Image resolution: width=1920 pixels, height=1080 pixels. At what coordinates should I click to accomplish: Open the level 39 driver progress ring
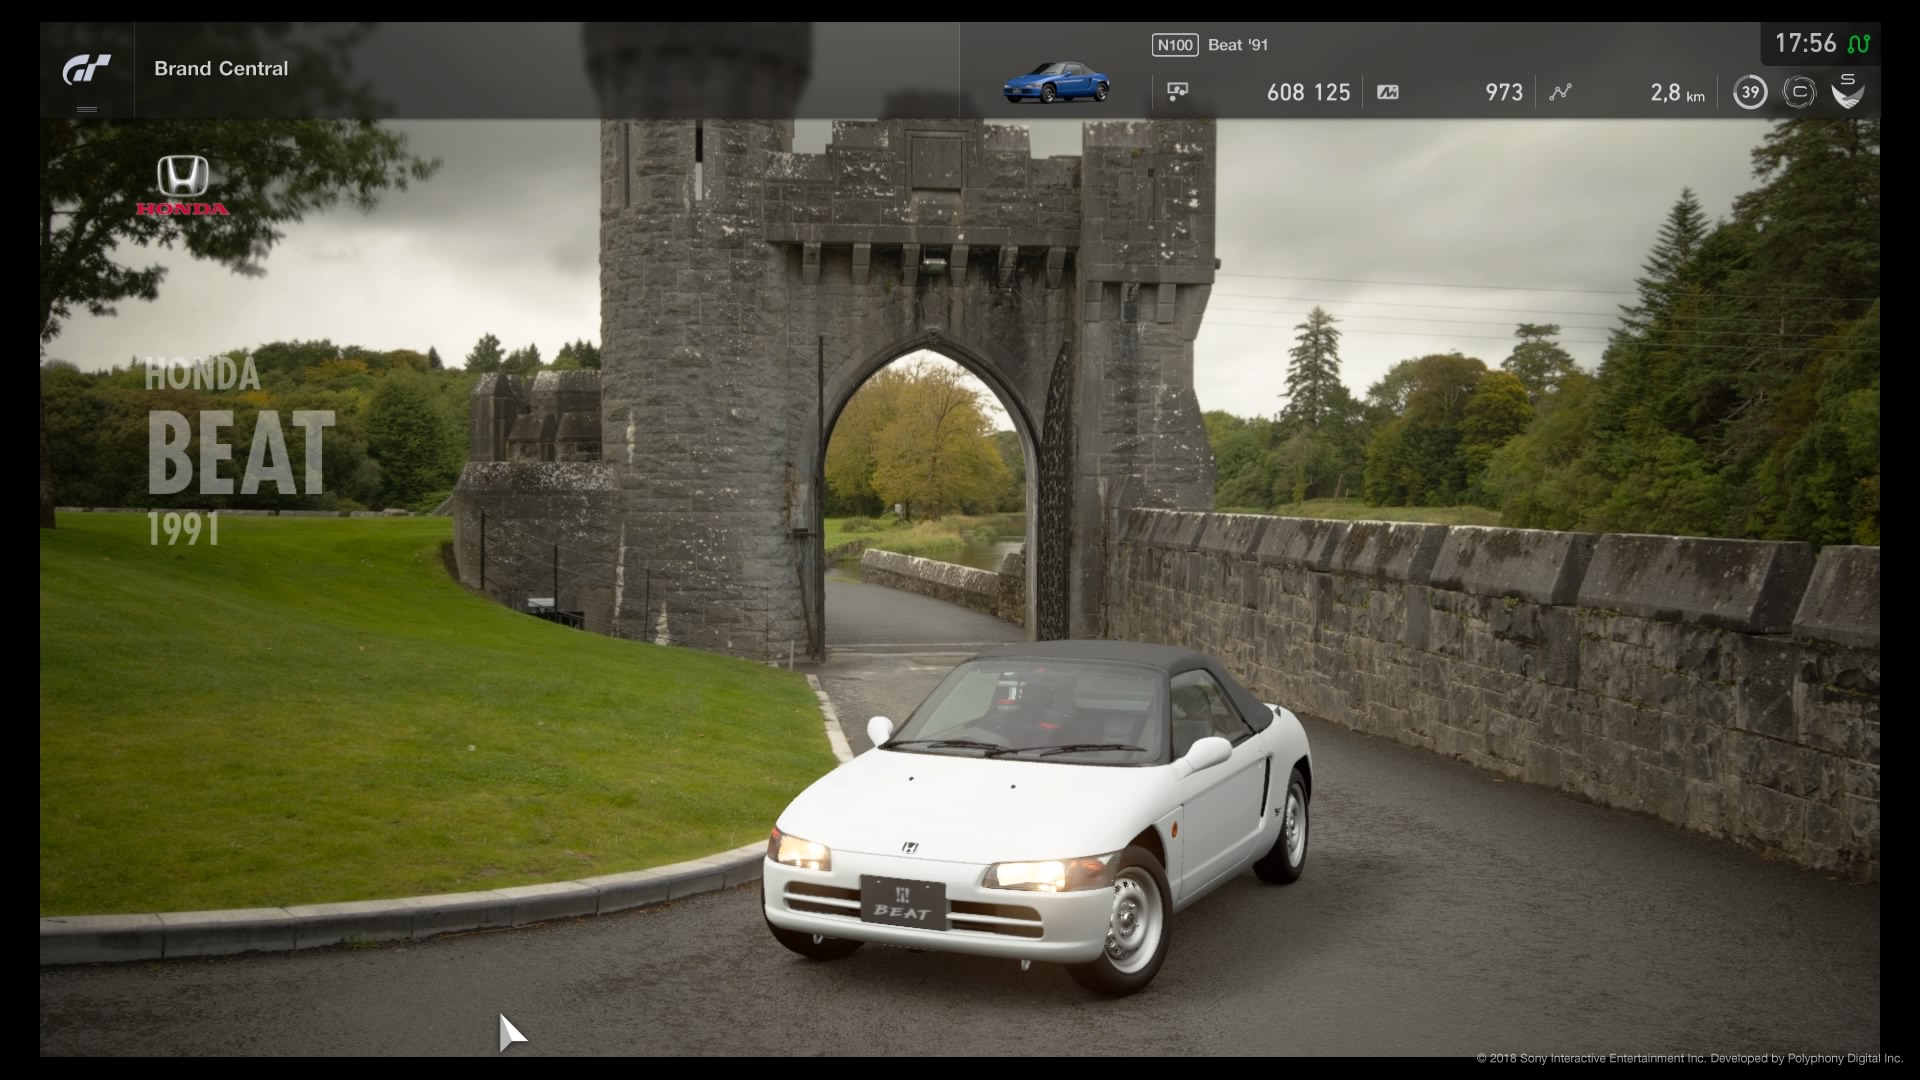tap(1749, 93)
